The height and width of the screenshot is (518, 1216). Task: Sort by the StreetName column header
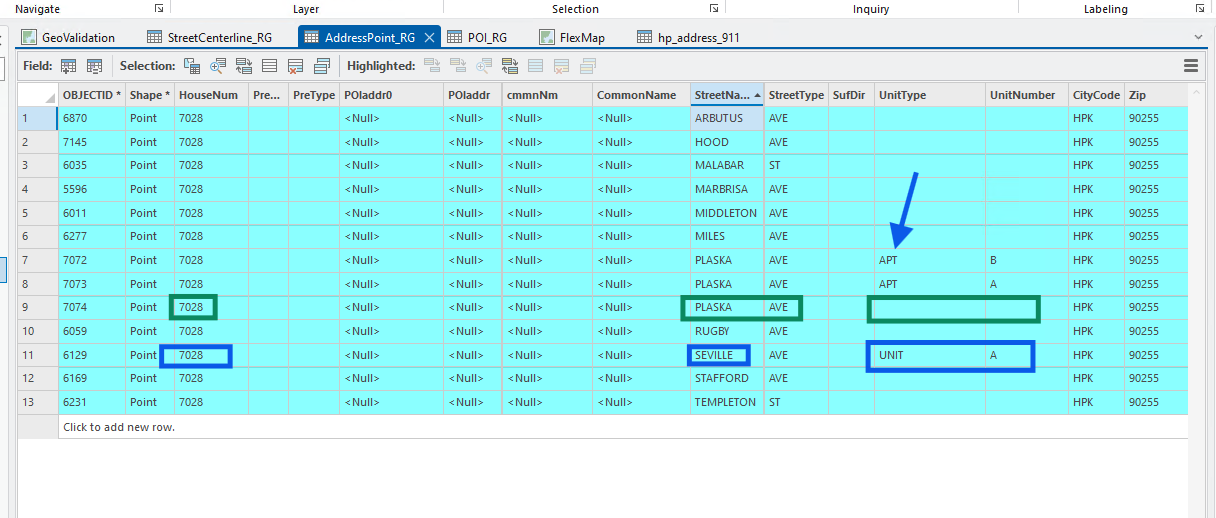coord(722,95)
